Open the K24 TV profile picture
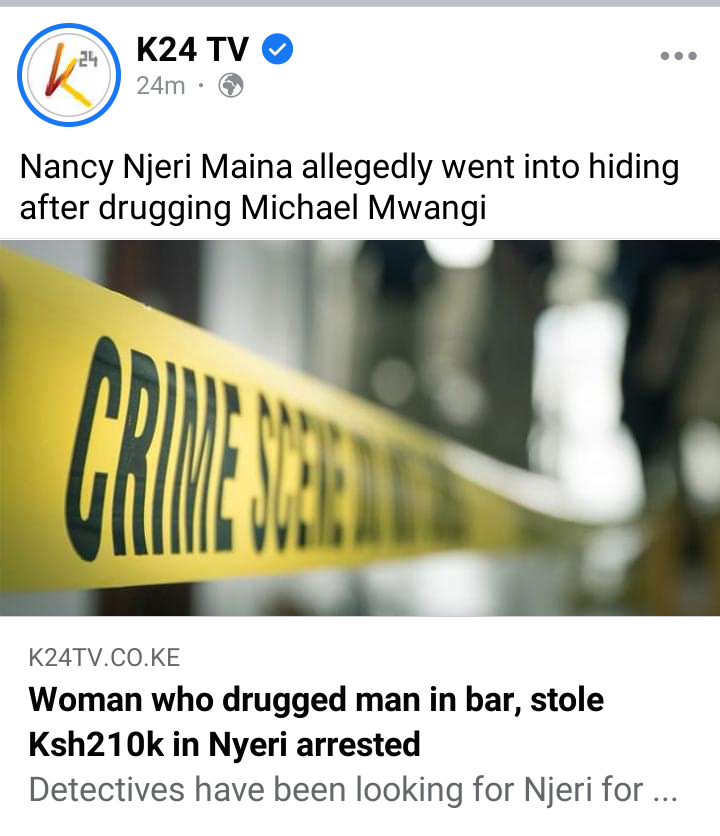Image resolution: width=720 pixels, height=836 pixels. 69,75
